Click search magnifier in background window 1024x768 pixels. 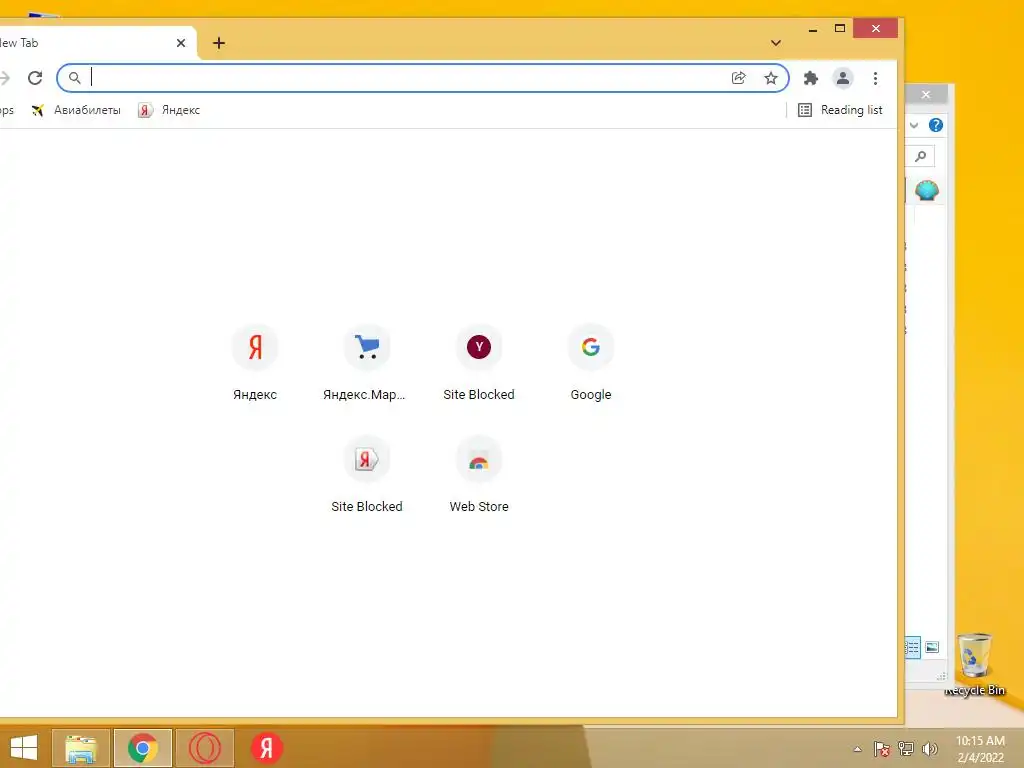click(921, 156)
